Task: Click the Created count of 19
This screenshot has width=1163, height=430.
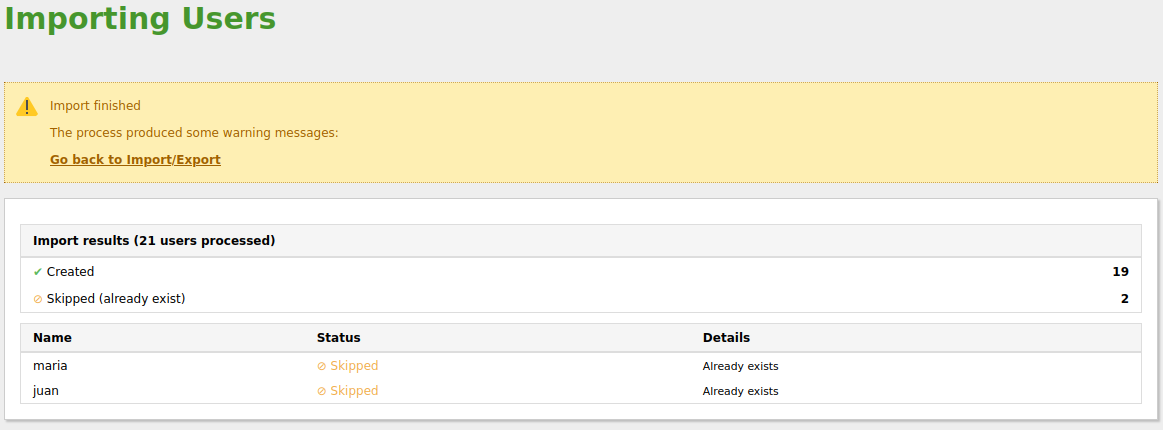Action: pyautogui.click(x=1120, y=272)
